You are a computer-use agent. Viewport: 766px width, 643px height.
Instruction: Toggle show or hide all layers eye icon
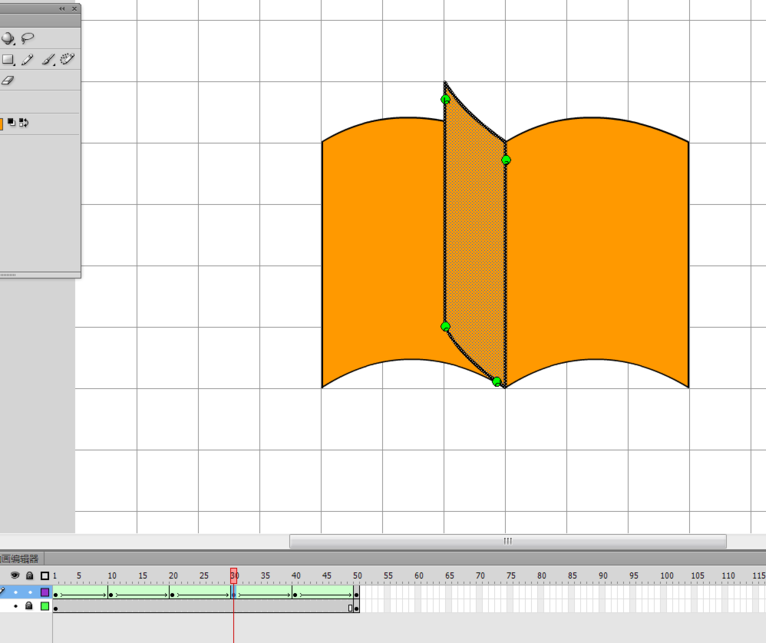click(x=15, y=576)
